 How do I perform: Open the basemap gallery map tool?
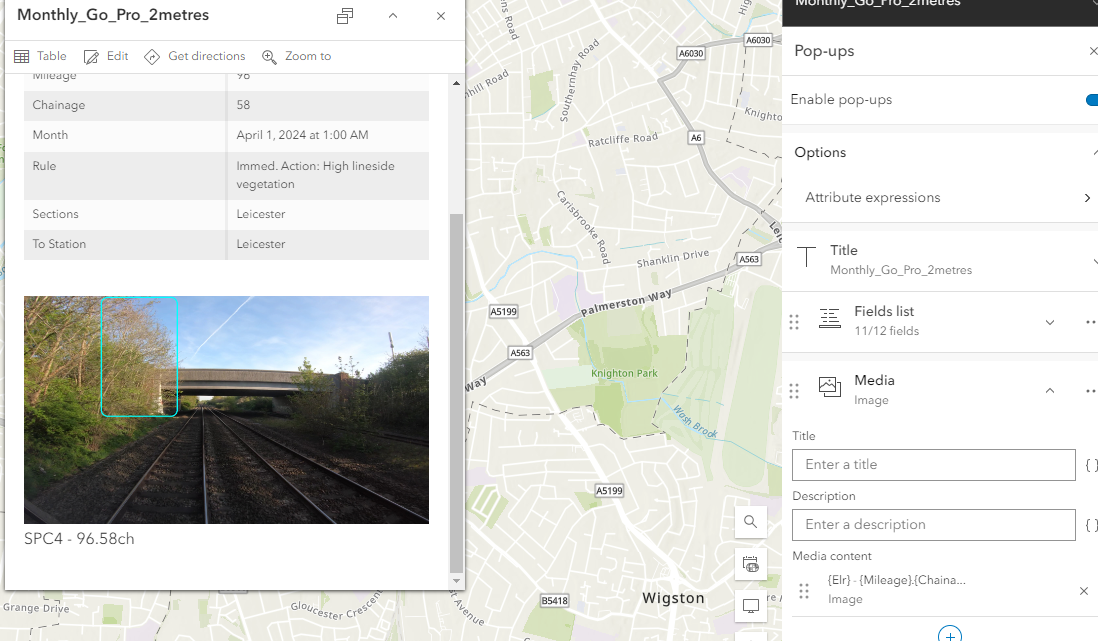[750, 564]
